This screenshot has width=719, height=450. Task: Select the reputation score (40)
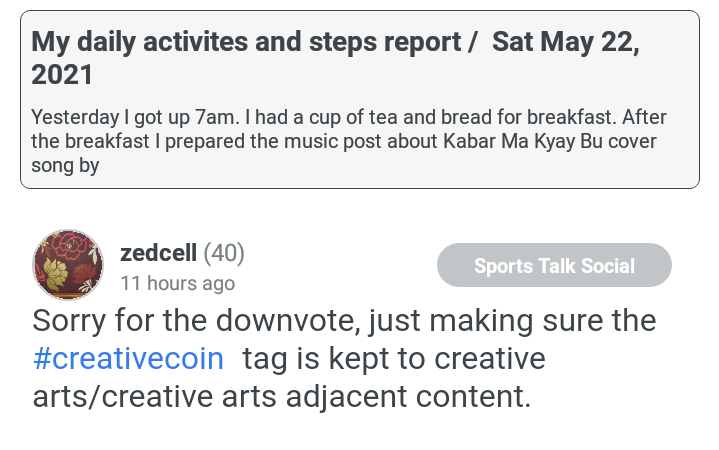point(224,253)
